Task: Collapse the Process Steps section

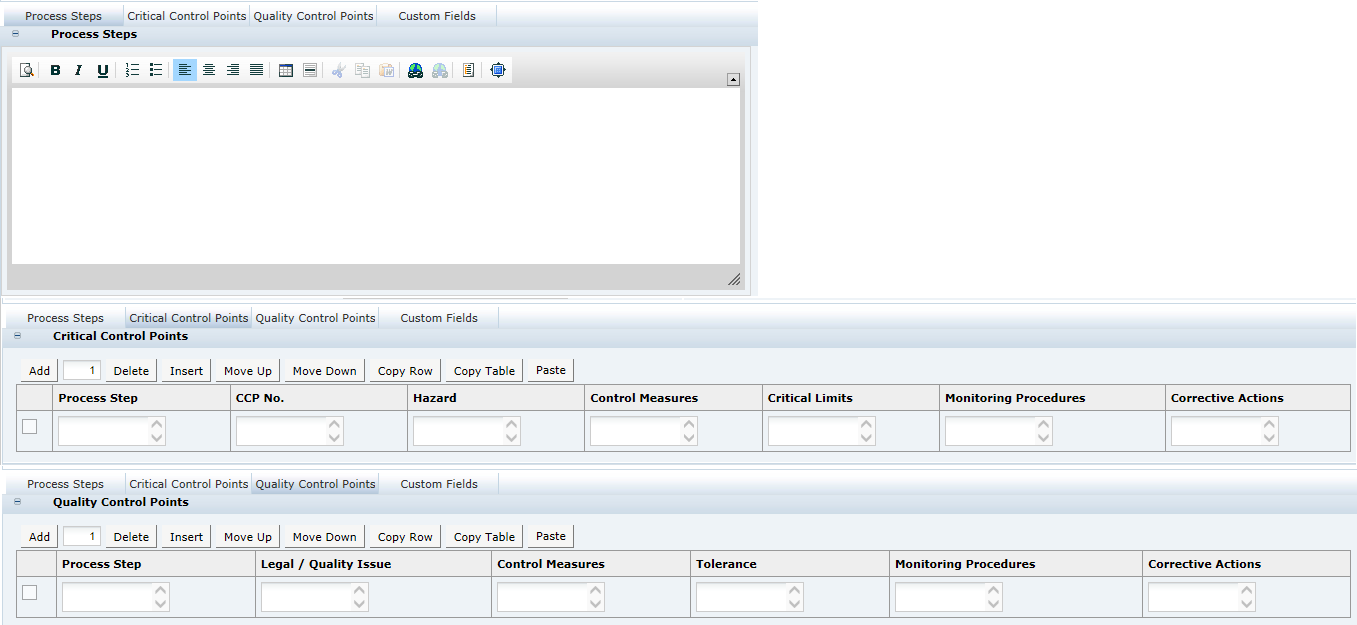Action: click(x=15, y=33)
